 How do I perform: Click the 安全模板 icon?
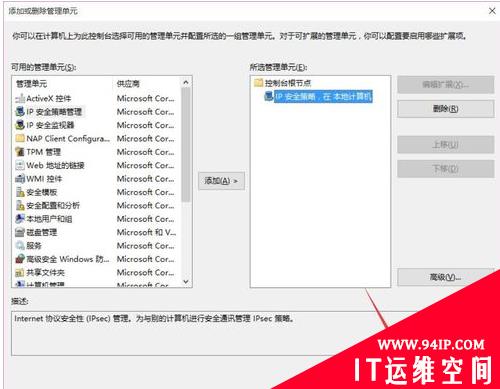[x=20, y=192]
